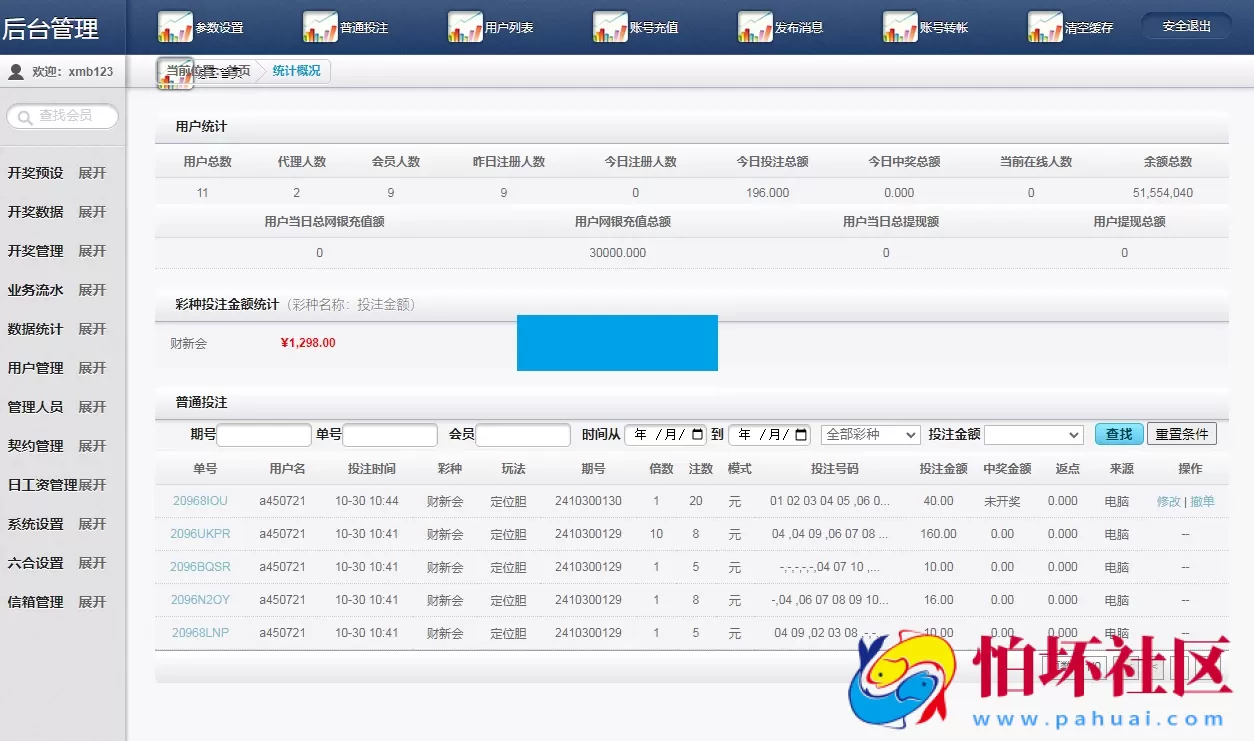Open 参数设置 via its toolbar icon

pos(174,25)
